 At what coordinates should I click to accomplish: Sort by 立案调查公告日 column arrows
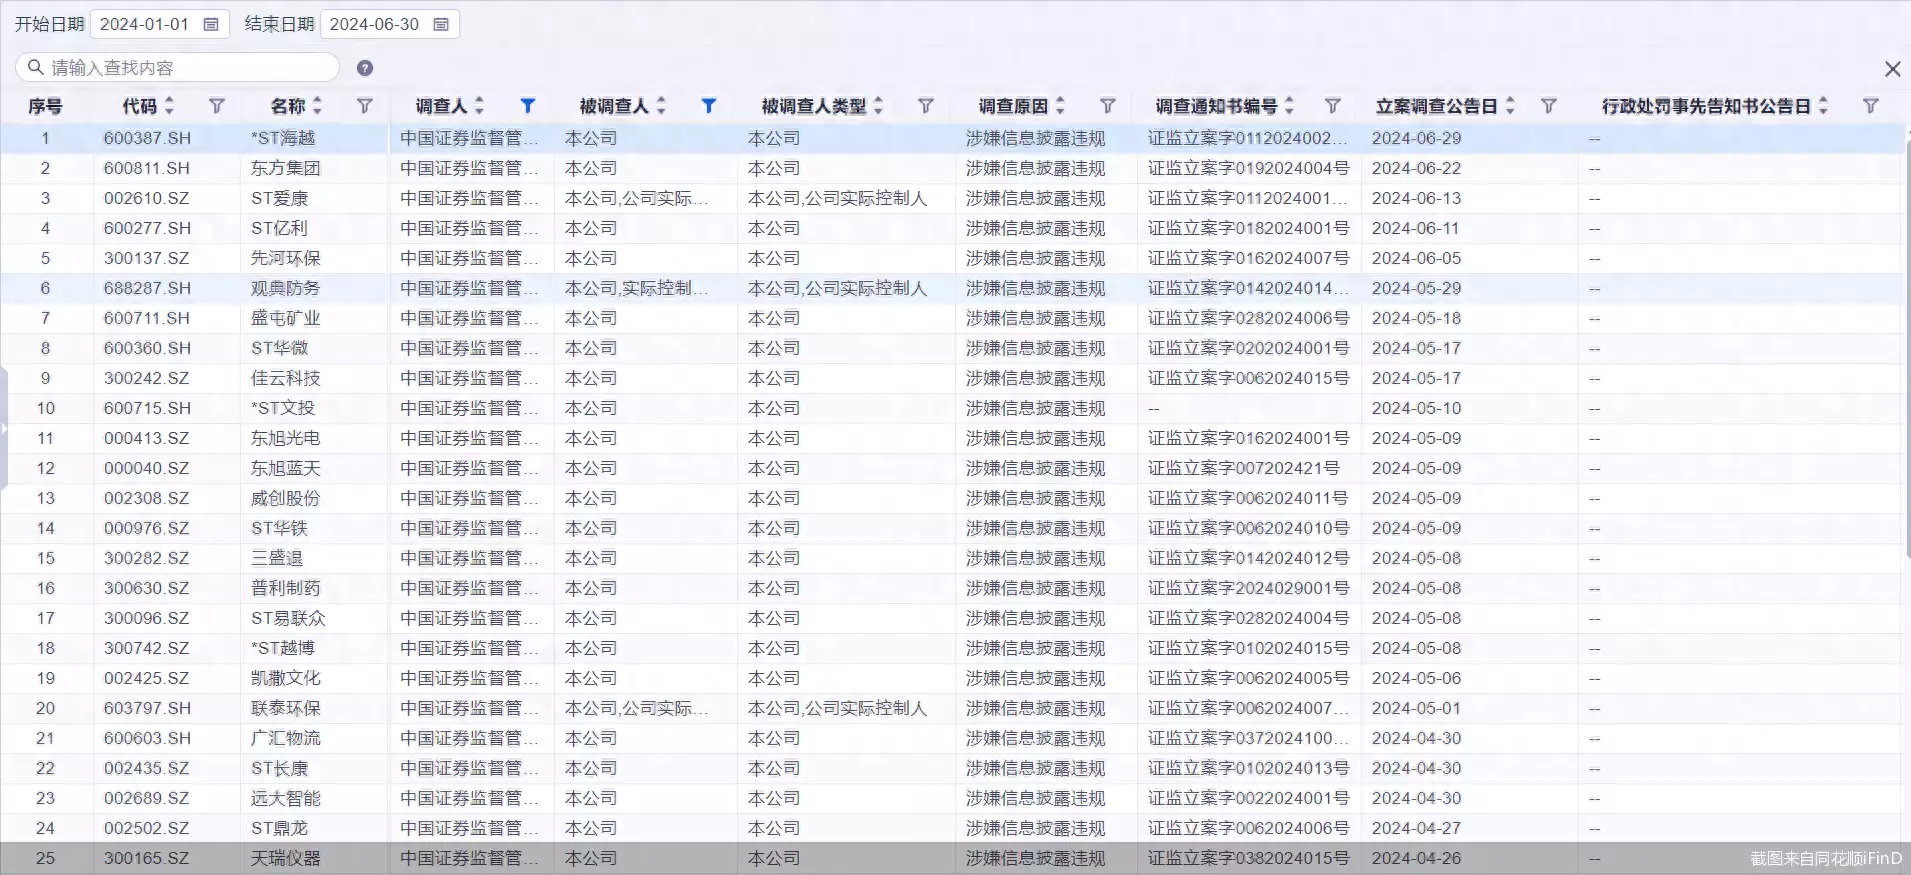(x=1510, y=105)
